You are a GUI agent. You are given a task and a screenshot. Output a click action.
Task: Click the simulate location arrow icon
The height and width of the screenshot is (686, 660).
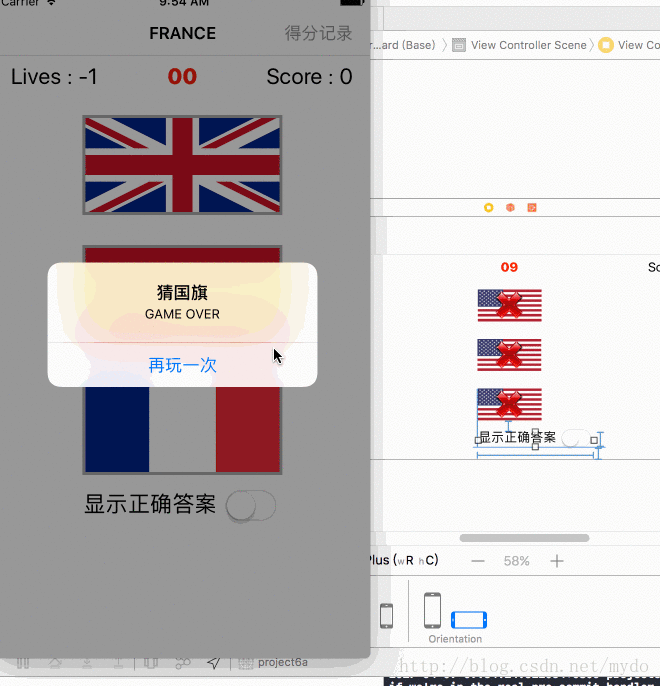click(x=213, y=663)
